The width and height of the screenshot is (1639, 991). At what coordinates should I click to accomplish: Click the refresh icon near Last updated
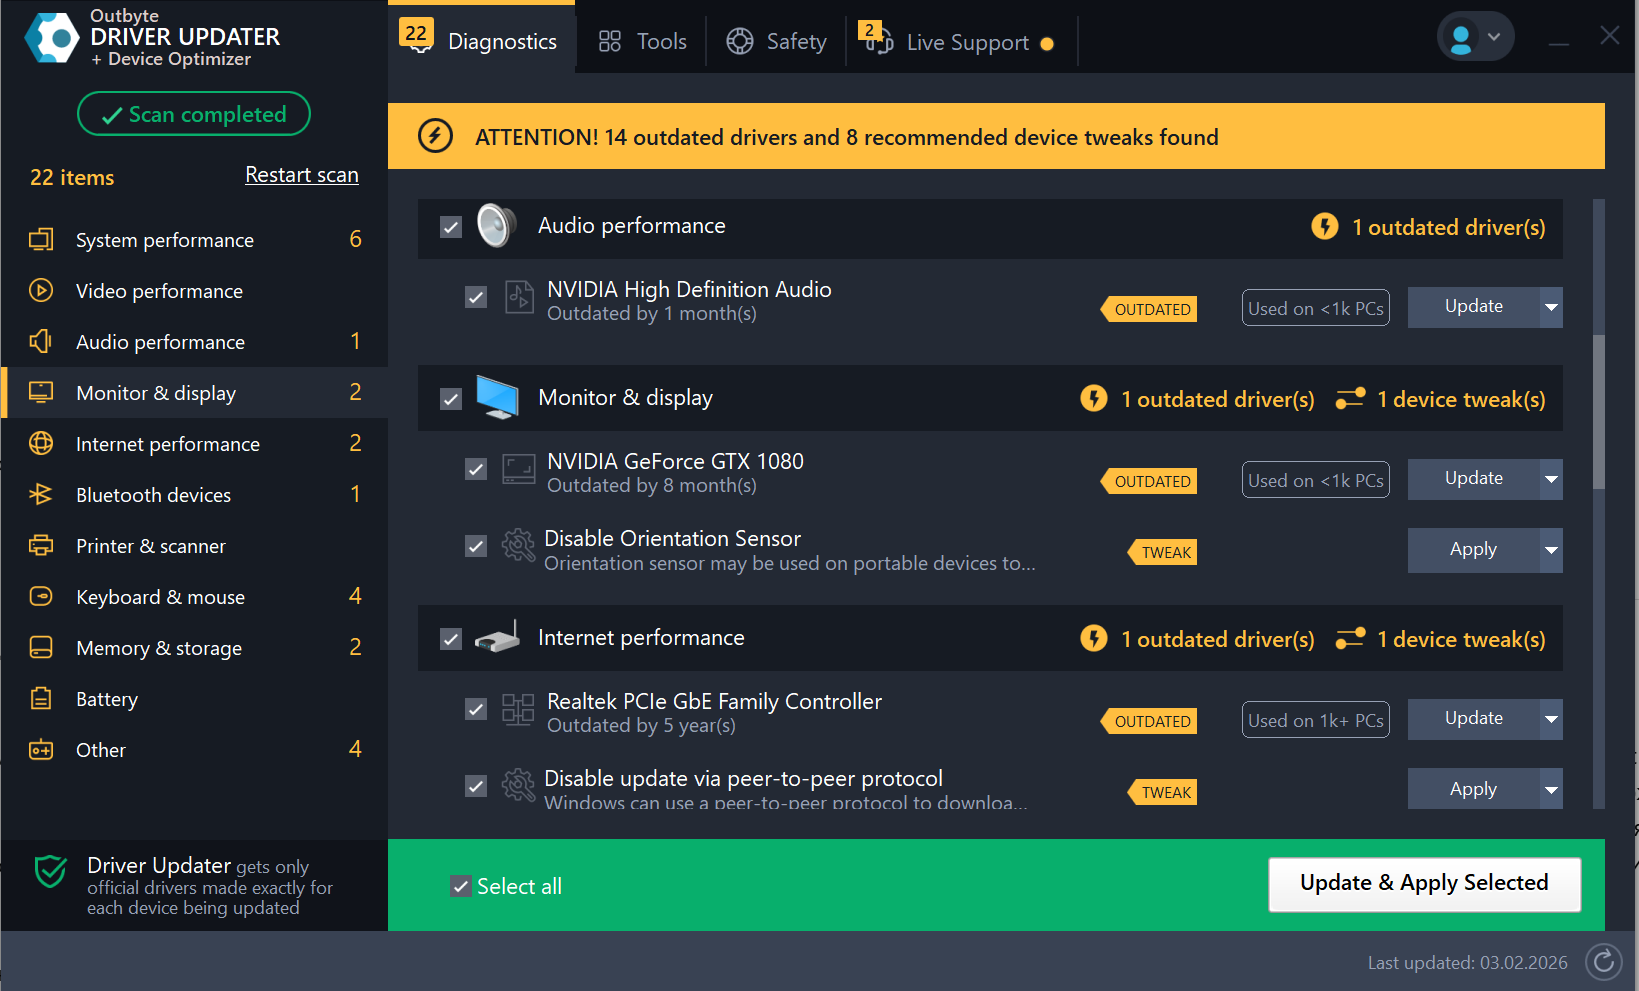click(x=1603, y=962)
